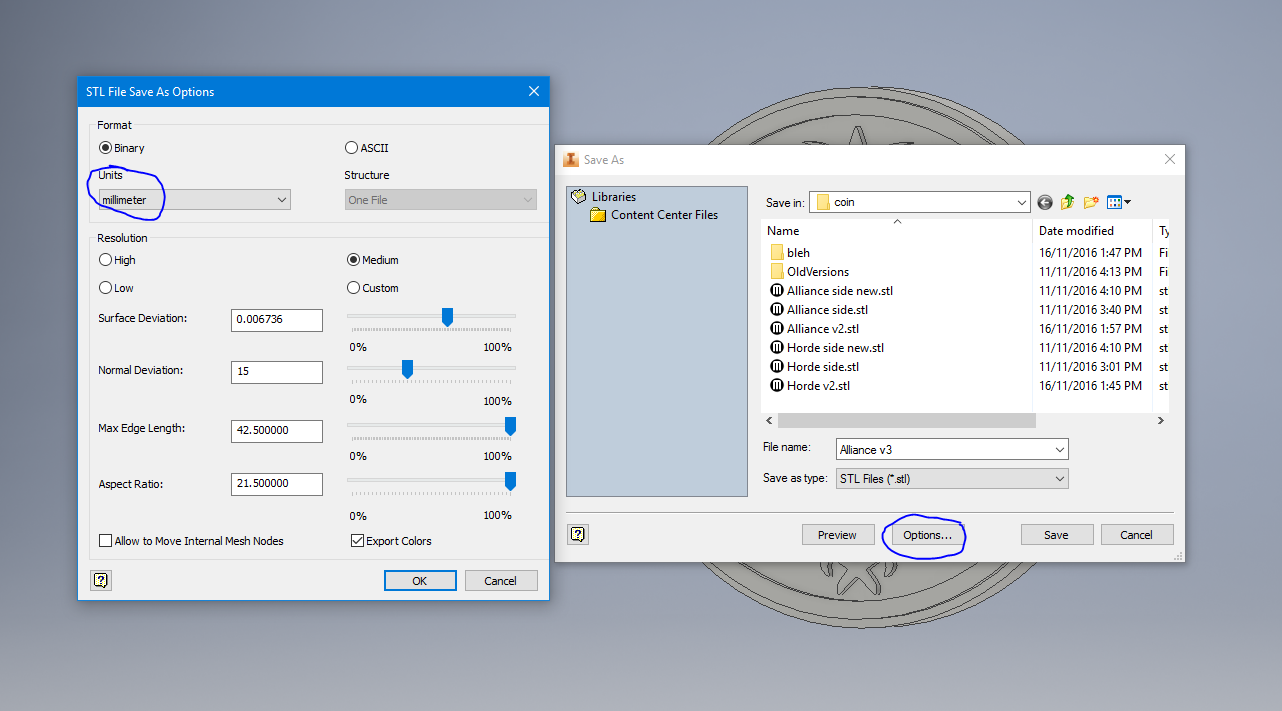This screenshot has height=711, width=1282.
Task: Click the Up One Level folder icon
Action: [1067, 202]
